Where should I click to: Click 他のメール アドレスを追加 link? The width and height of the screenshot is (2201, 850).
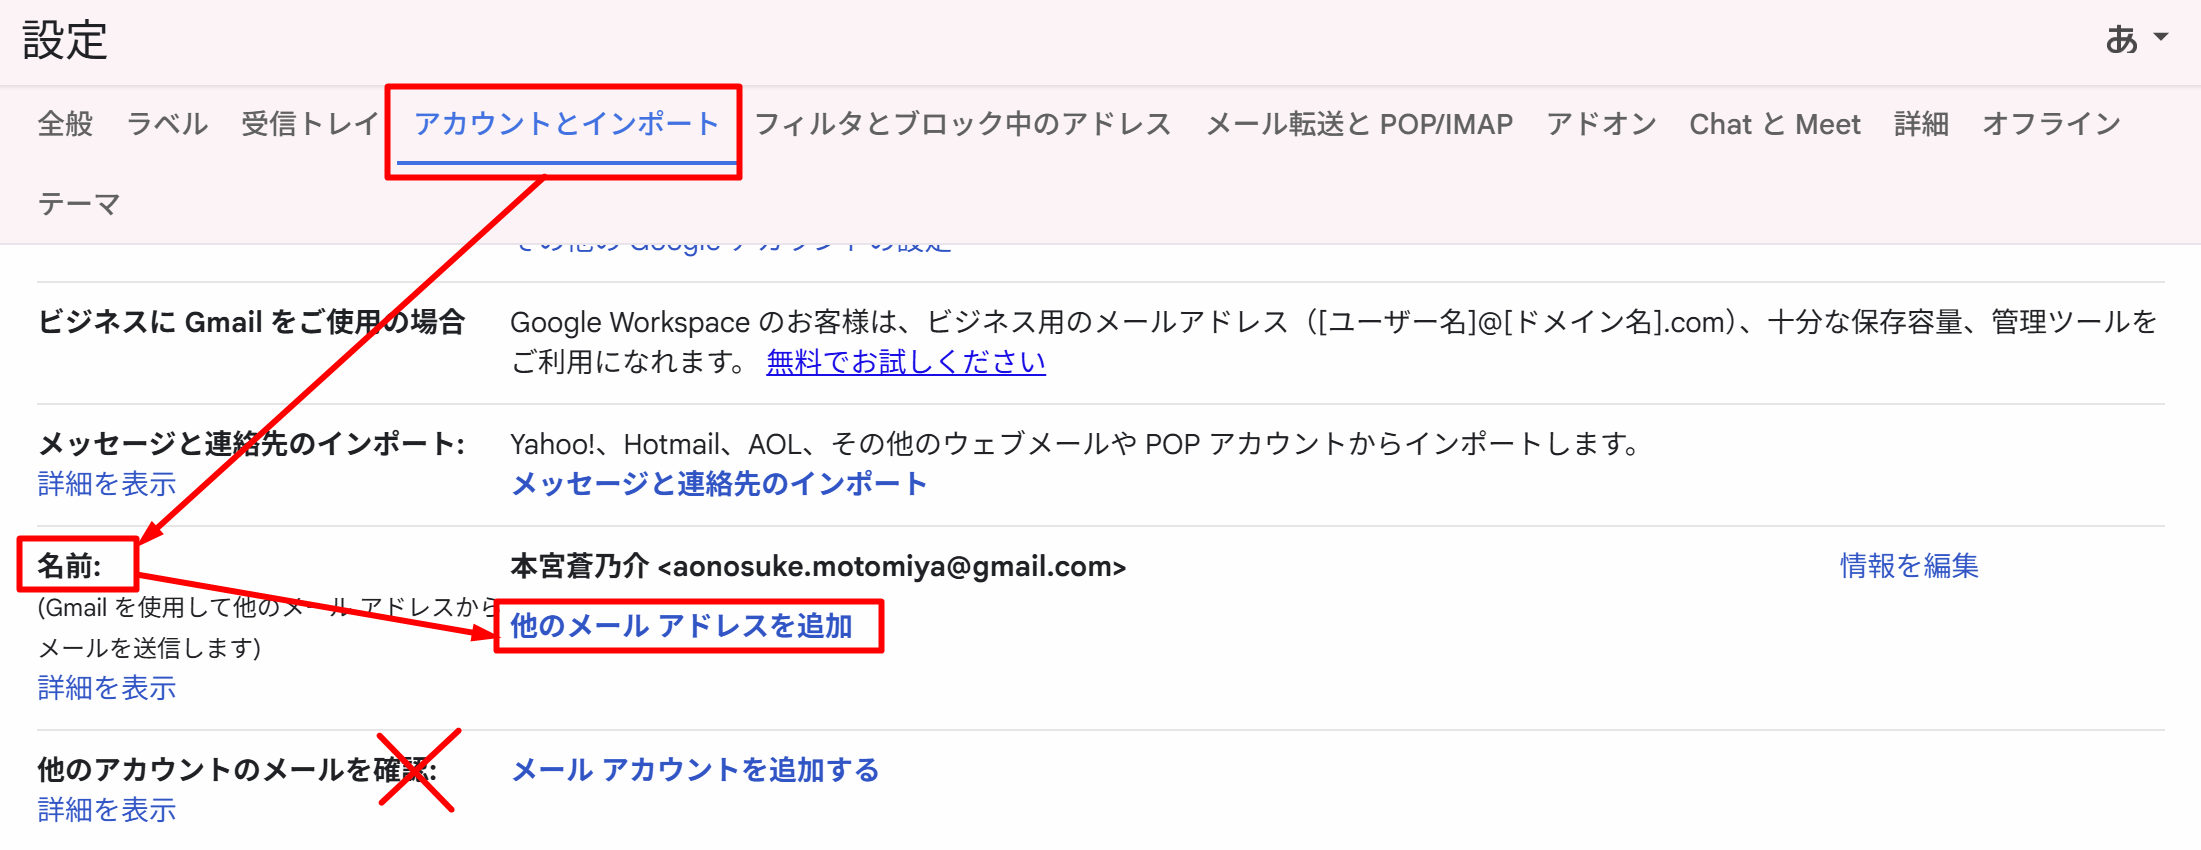681,626
